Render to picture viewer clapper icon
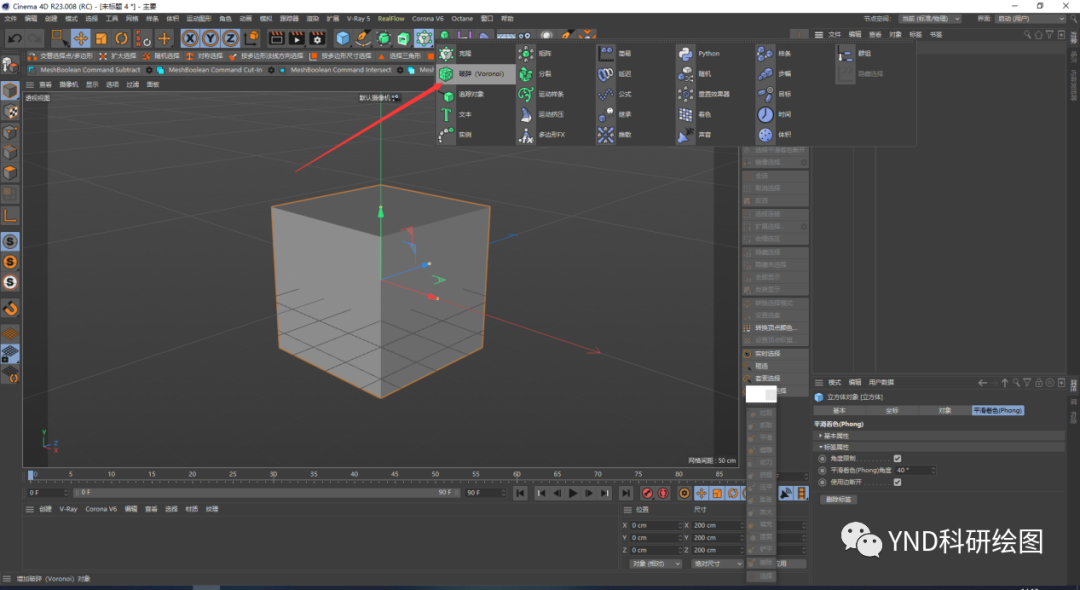Viewport: 1080px width, 590px height. [x=297, y=39]
